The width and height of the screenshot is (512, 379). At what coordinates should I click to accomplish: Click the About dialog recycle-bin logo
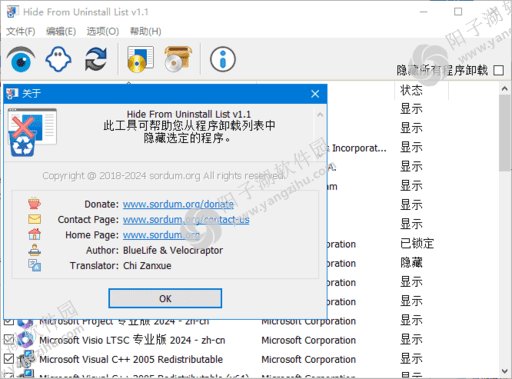pos(32,132)
